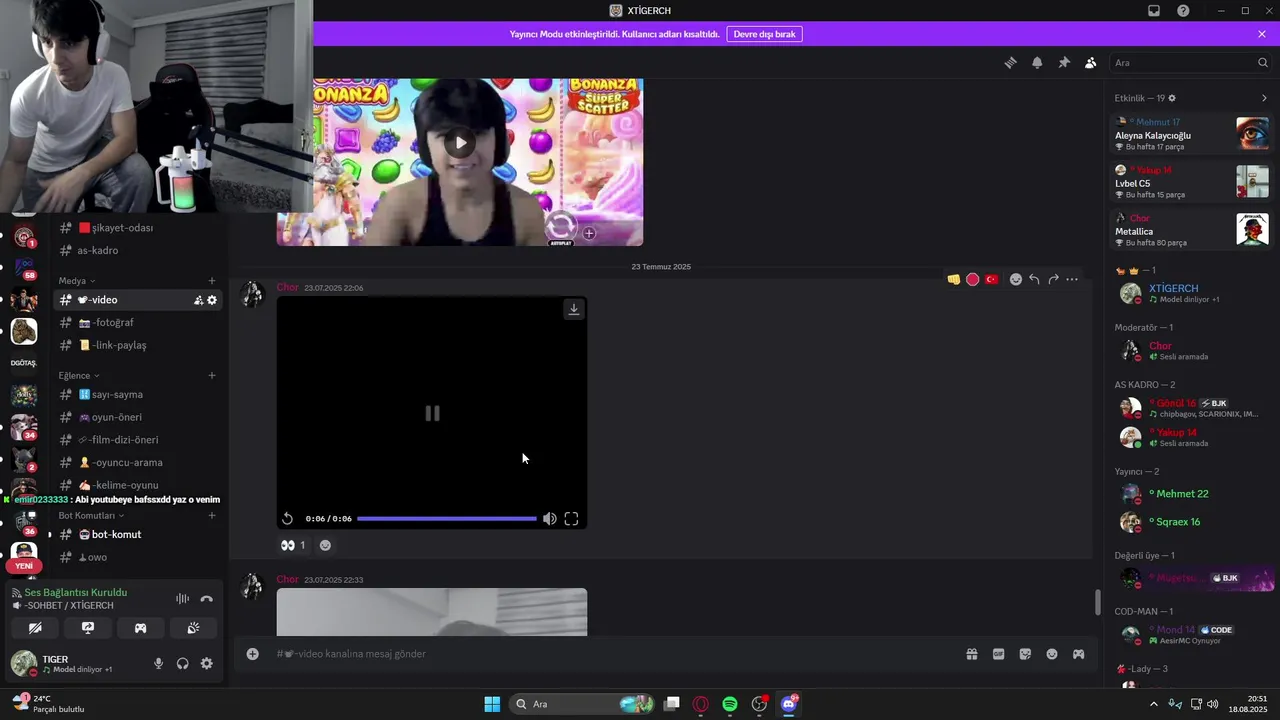Download the black video attachment
Screen dimensions: 1280x720
click(574, 309)
